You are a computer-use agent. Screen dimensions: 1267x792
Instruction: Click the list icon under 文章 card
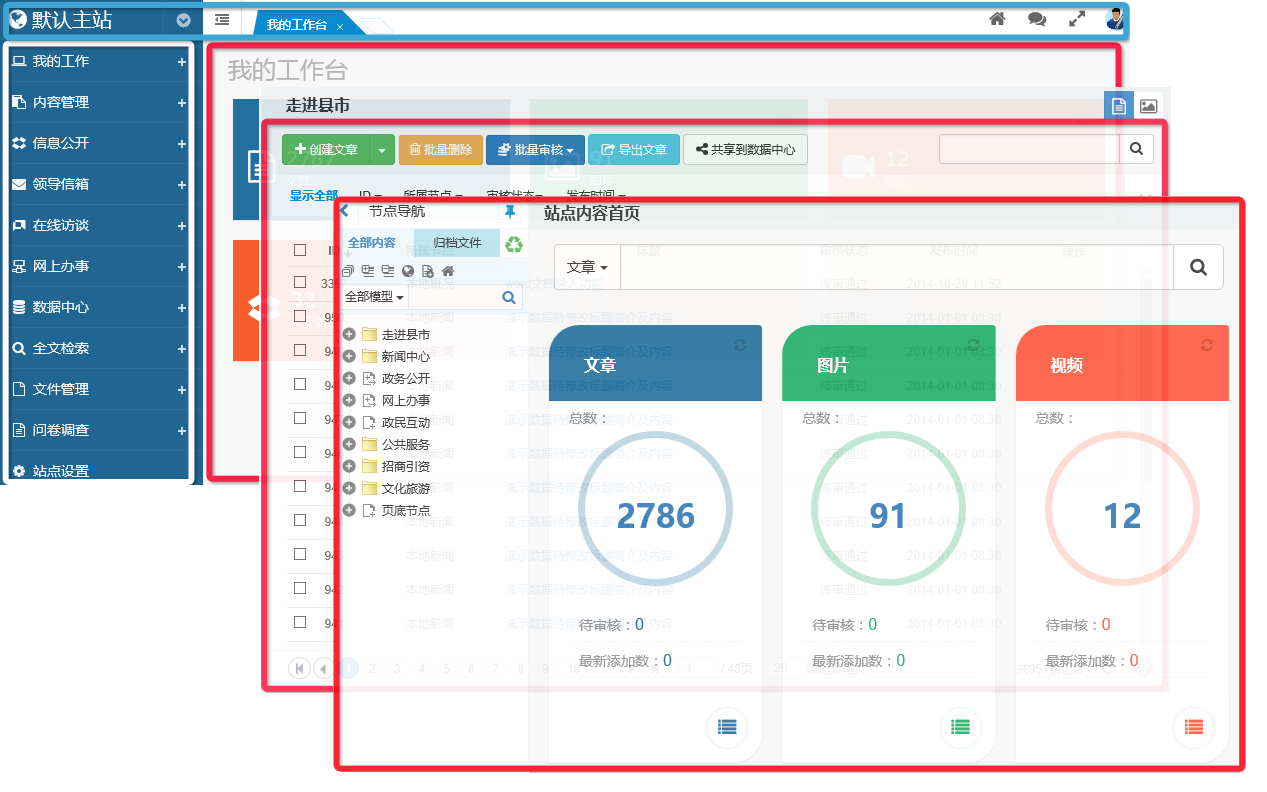[x=727, y=727]
